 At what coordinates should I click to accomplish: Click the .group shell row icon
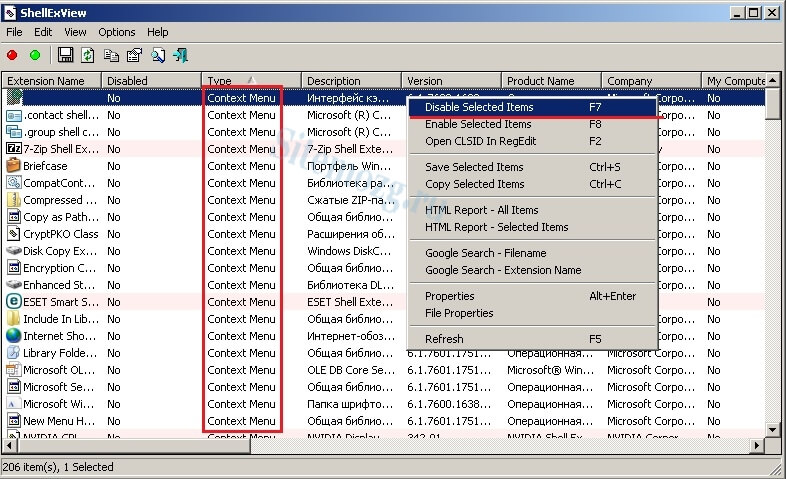14,132
